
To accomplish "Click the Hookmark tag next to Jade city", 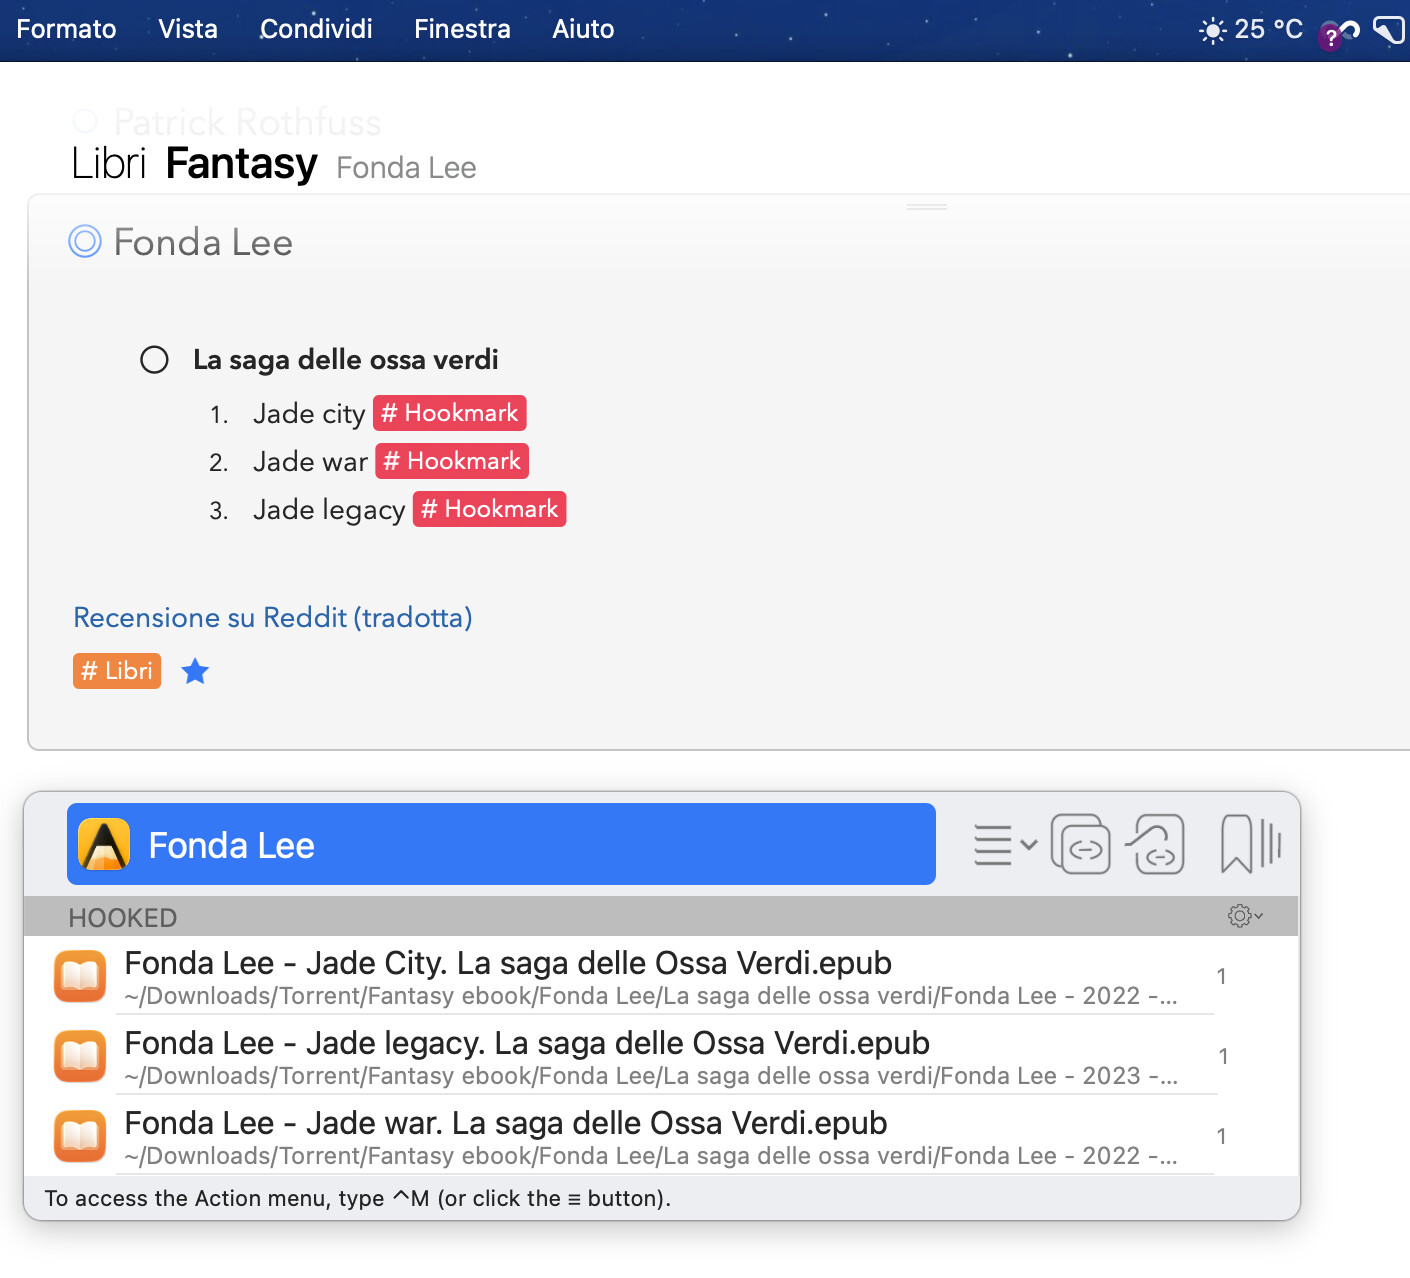I will 449,413.
